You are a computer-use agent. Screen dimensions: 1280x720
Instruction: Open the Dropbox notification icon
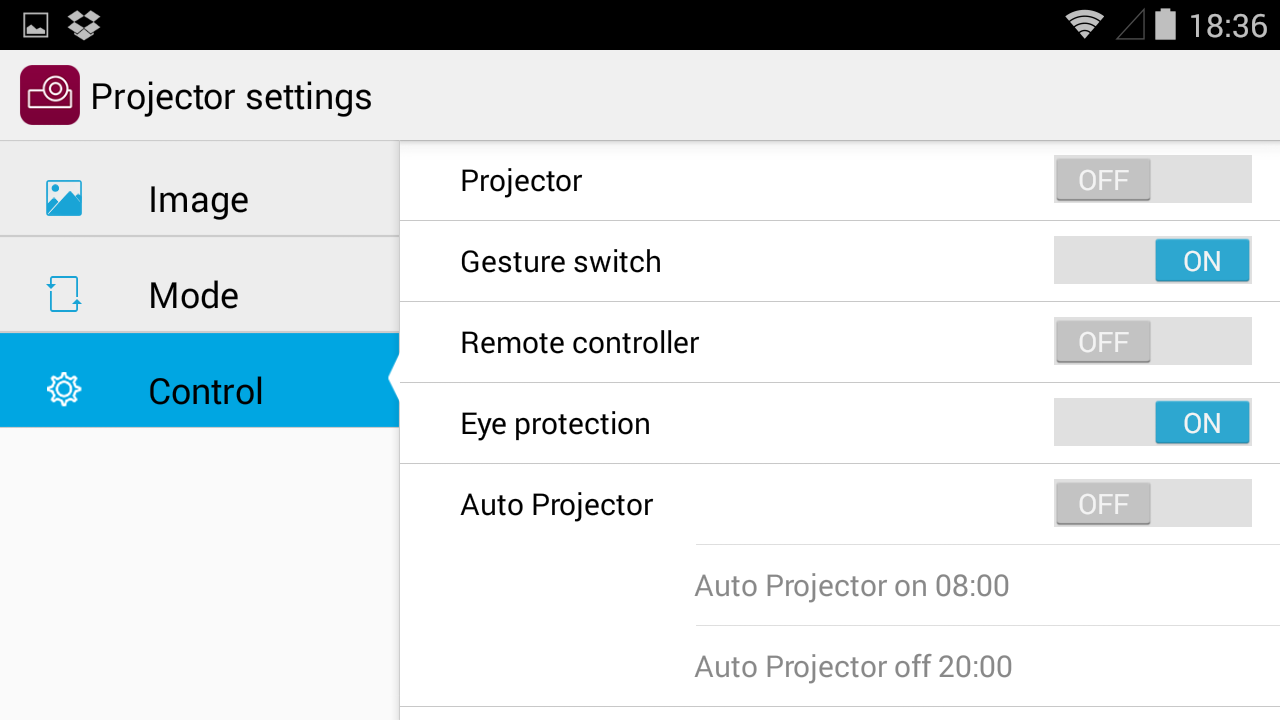click(84, 25)
